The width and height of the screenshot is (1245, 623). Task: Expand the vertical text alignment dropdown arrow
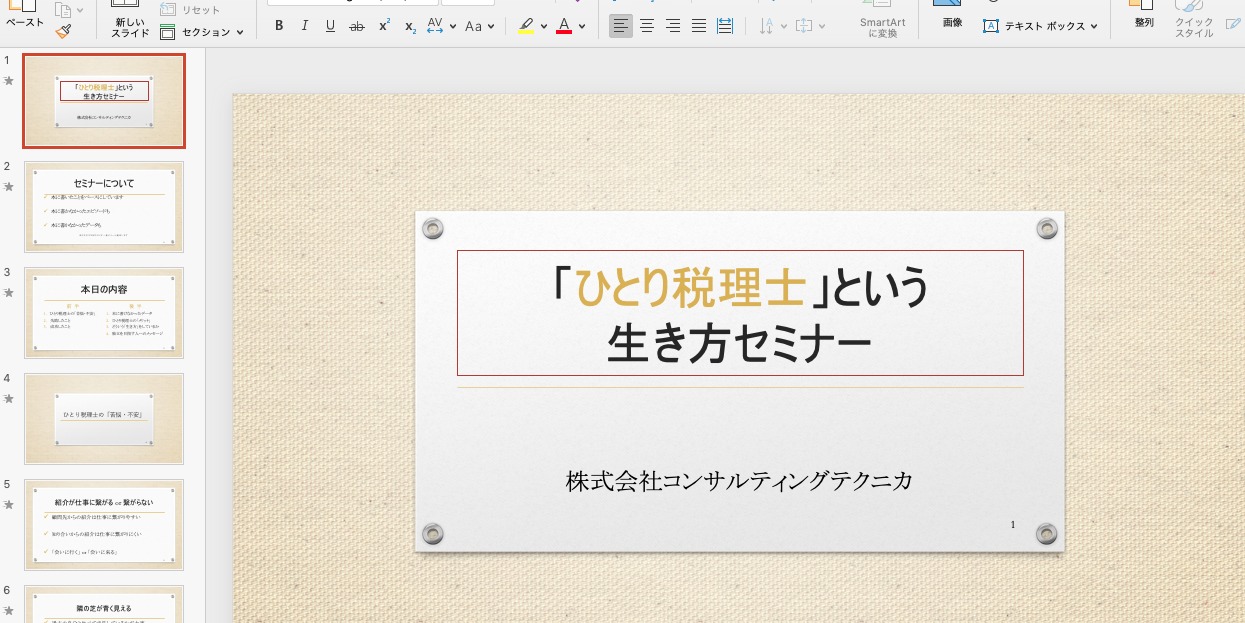(x=820, y=27)
